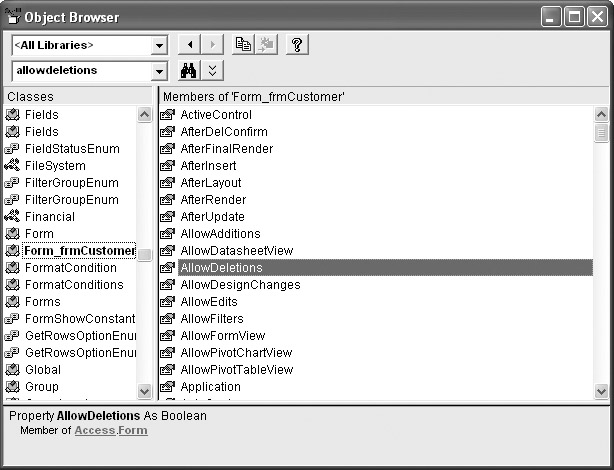The image size is (614, 470).
Task: Click the Global class icon
Action: click(x=13, y=370)
